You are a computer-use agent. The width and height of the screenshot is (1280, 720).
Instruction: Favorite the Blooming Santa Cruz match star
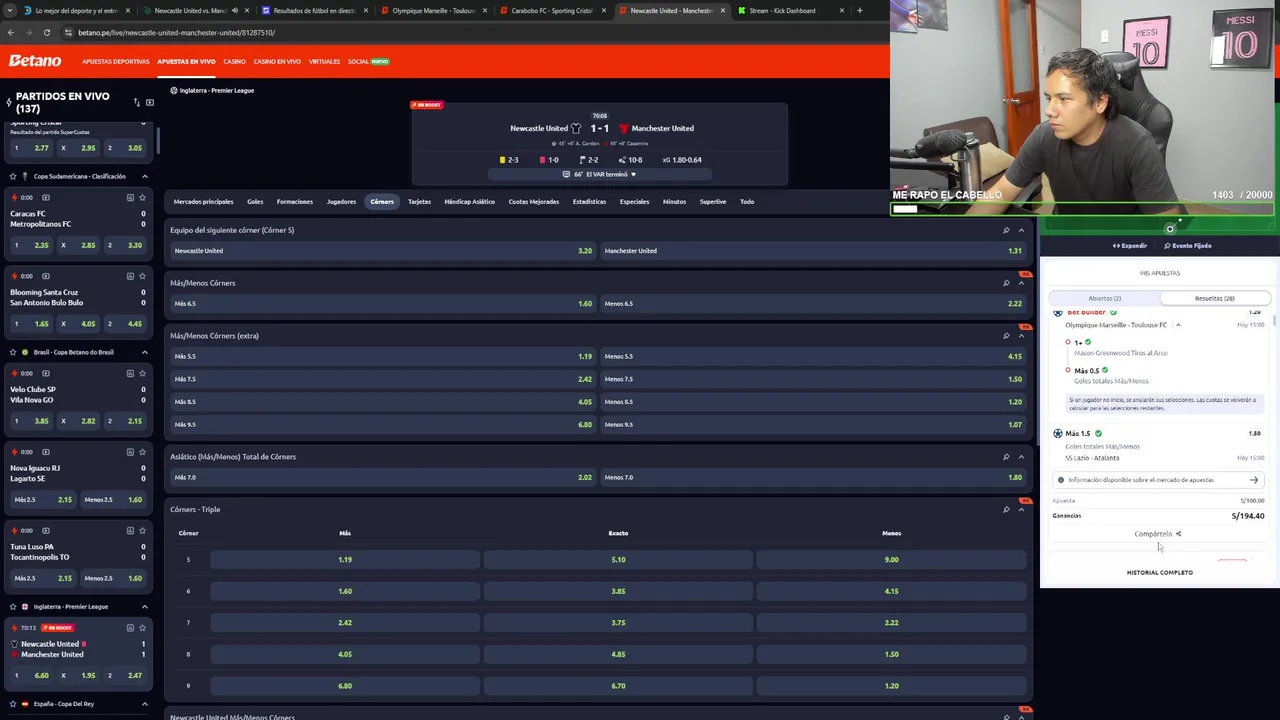tap(142, 276)
